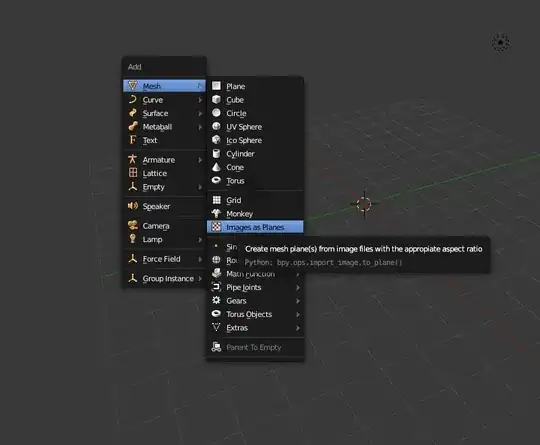The image size is (540, 445).
Task: Choose the Speaker entry text
Action: tap(156, 206)
